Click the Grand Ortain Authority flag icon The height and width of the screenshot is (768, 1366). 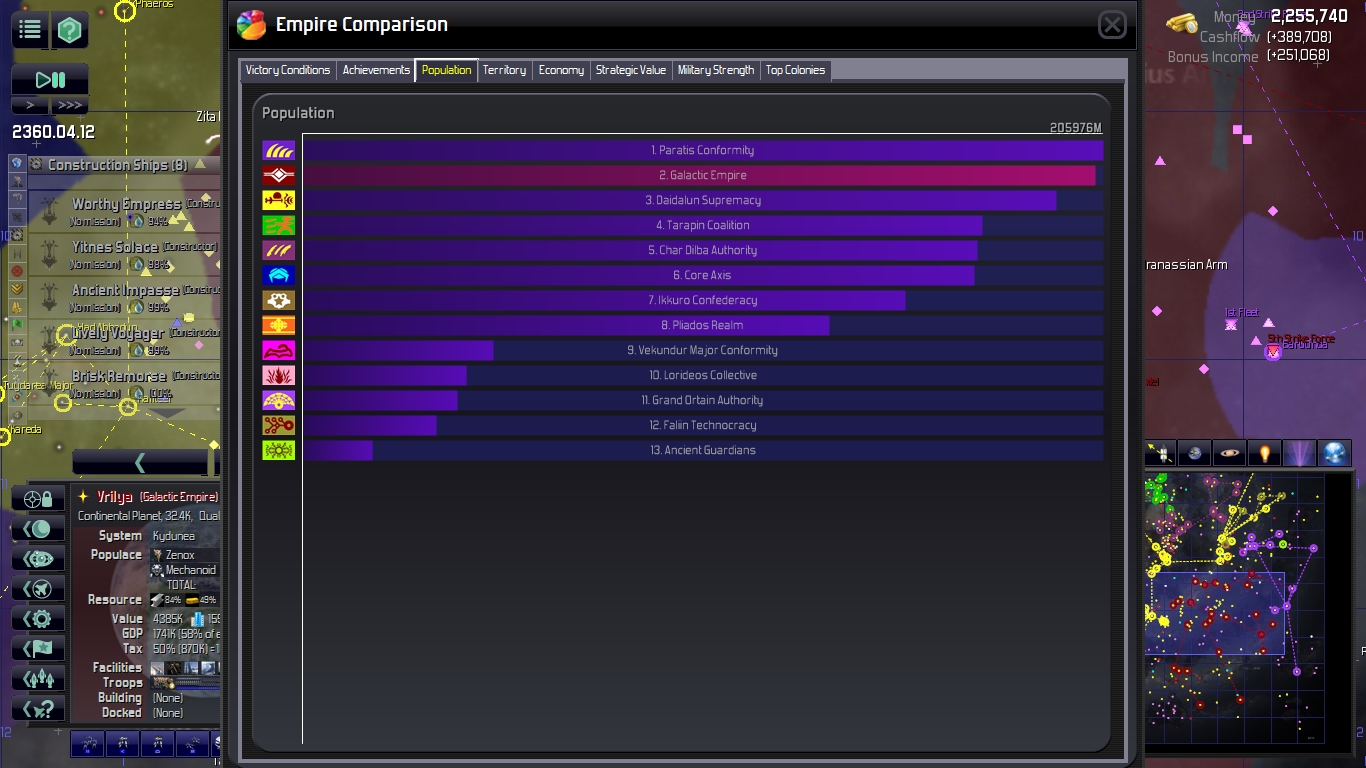279,400
